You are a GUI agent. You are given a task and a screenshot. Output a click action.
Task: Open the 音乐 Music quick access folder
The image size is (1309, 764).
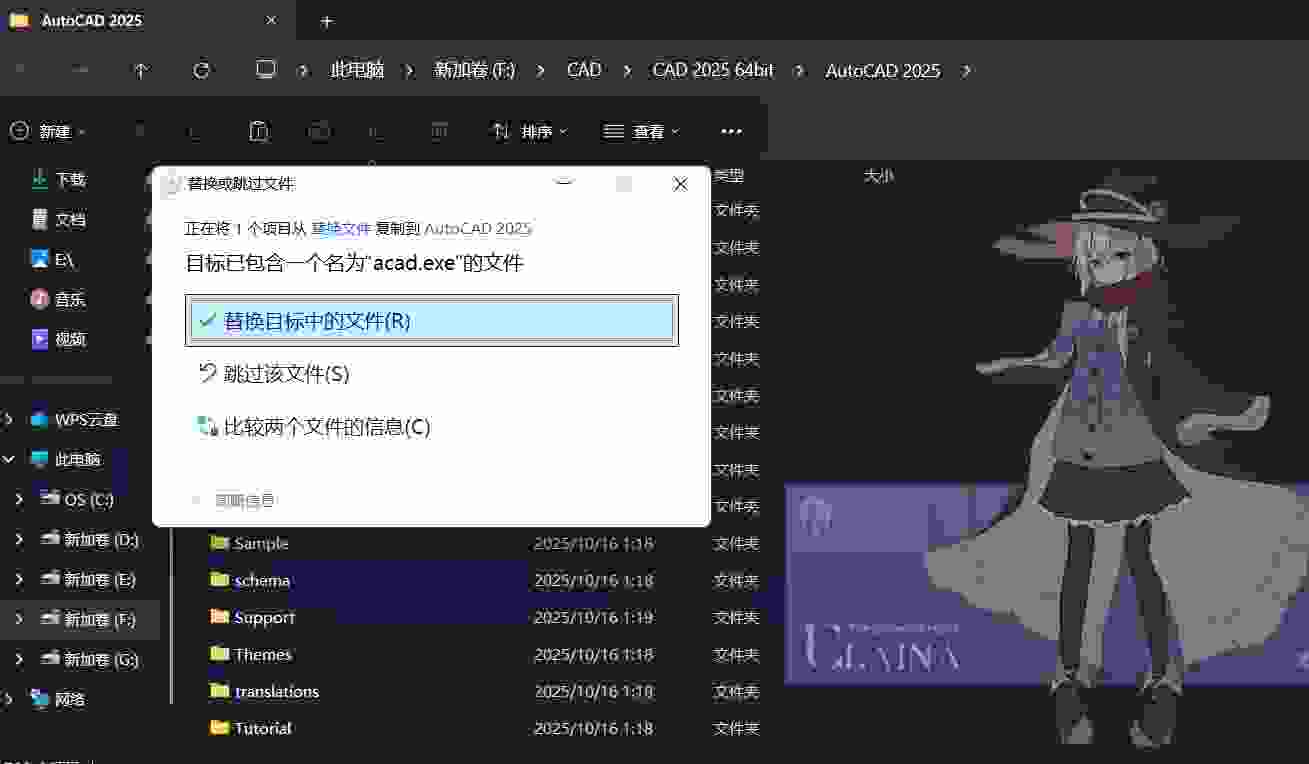[x=70, y=299]
